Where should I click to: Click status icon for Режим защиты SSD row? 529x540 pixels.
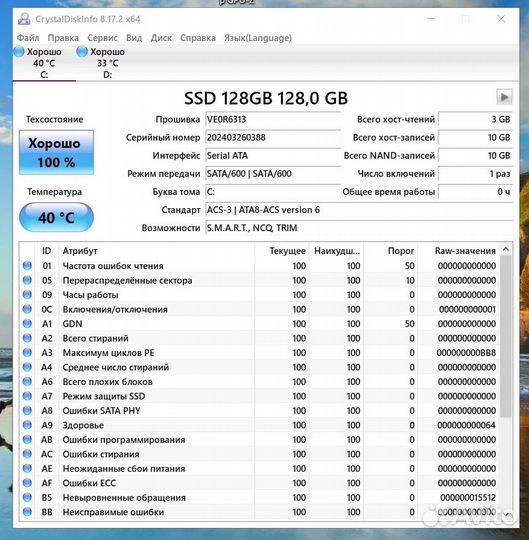tap(27, 396)
